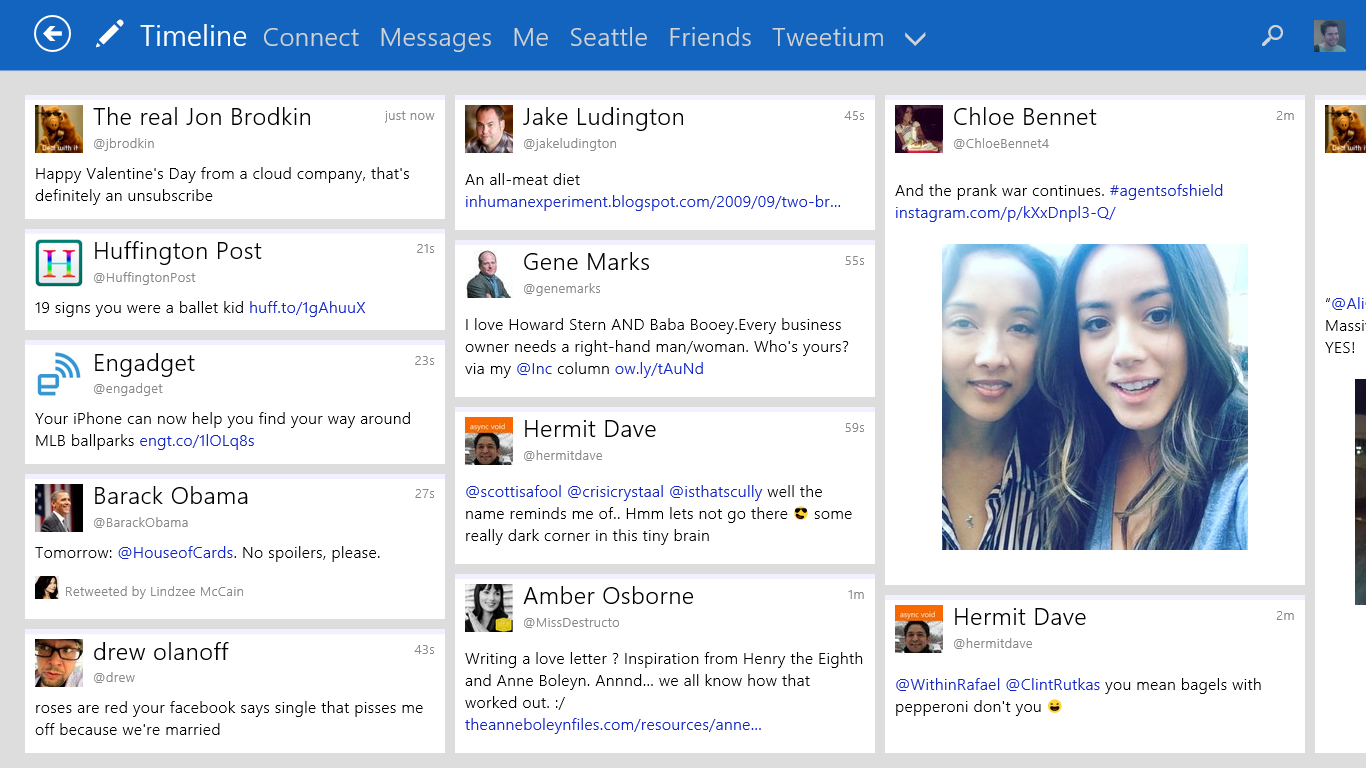Click the back arrow button
The width and height of the screenshot is (1366, 768).
(x=53, y=34)
